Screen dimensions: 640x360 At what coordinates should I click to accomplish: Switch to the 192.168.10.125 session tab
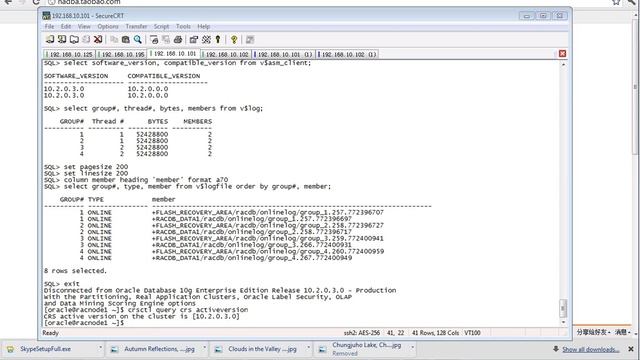pyautogui.click(x=69, y=54)
